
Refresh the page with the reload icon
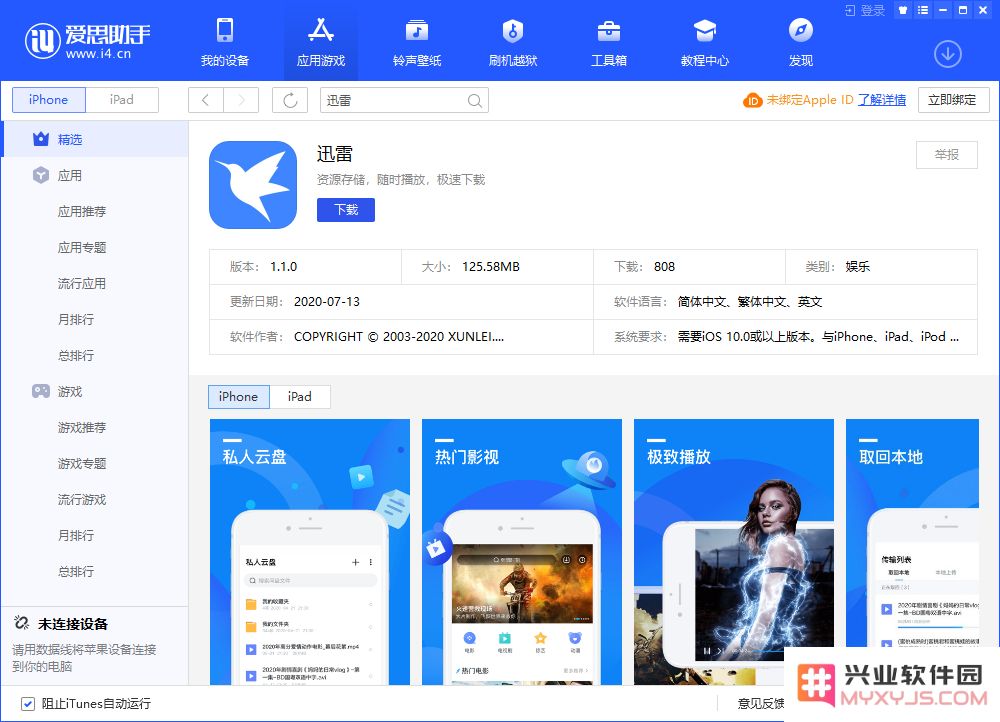pyautogui.click(x=290, y=100)
